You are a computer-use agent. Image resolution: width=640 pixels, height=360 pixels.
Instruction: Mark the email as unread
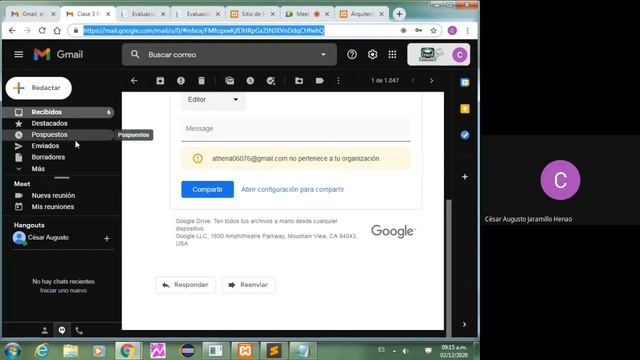(x=229, y=81)
